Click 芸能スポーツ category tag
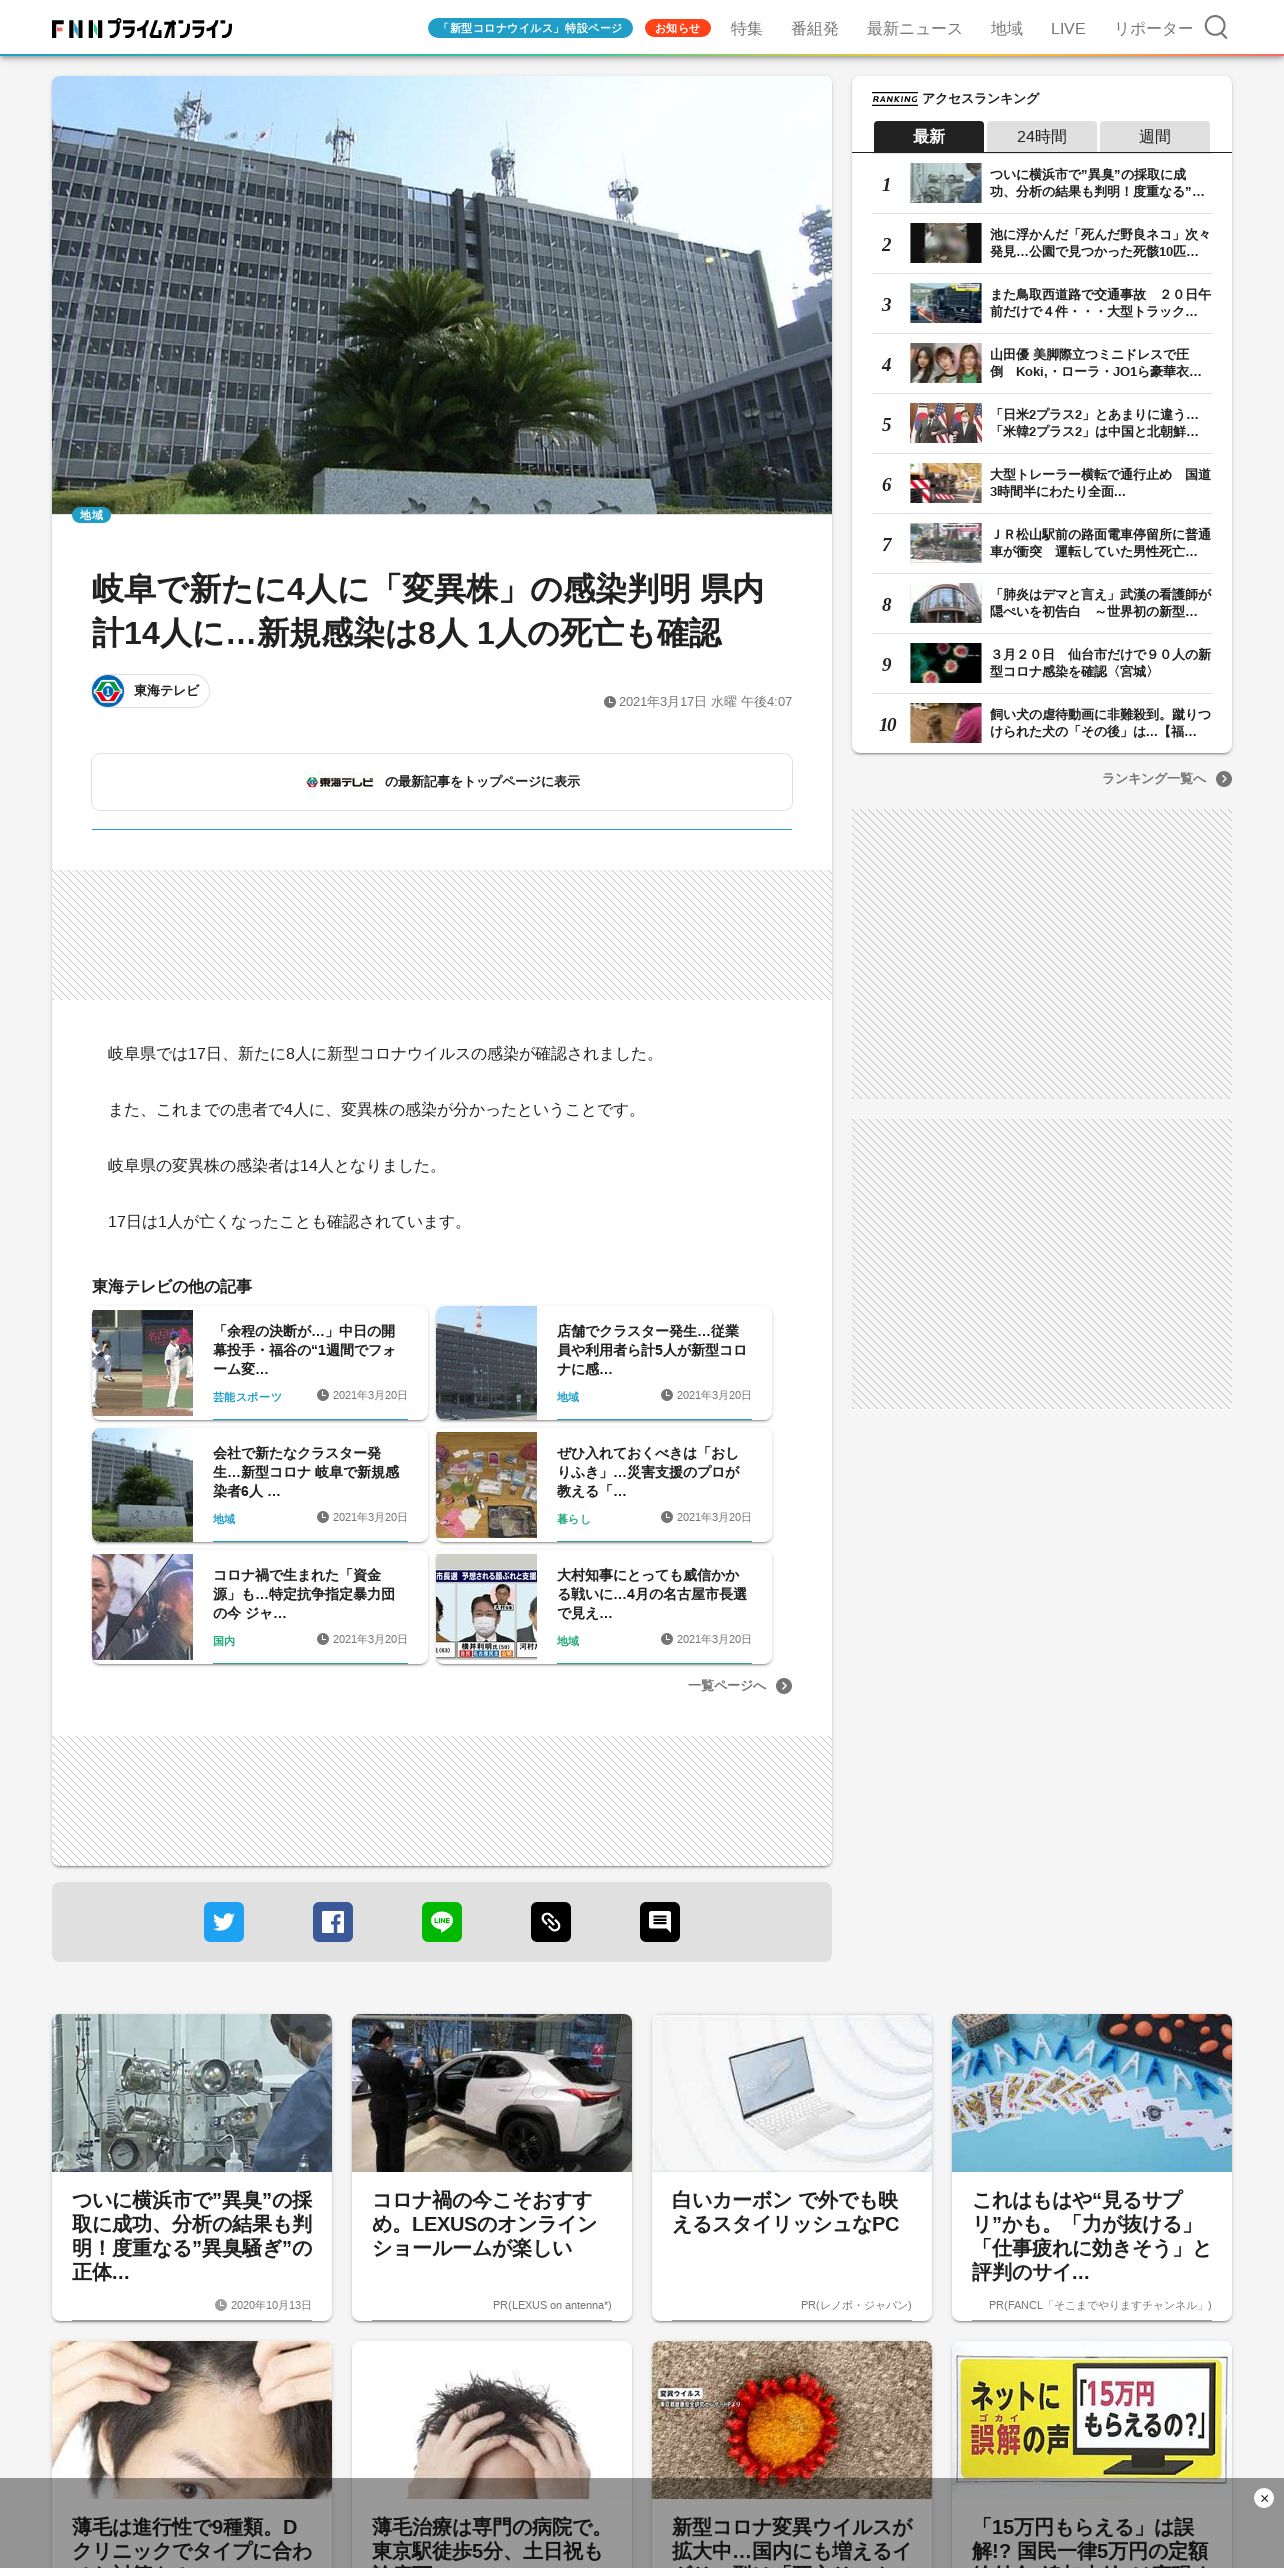1284x2568 pixels. pos(247,1397)
